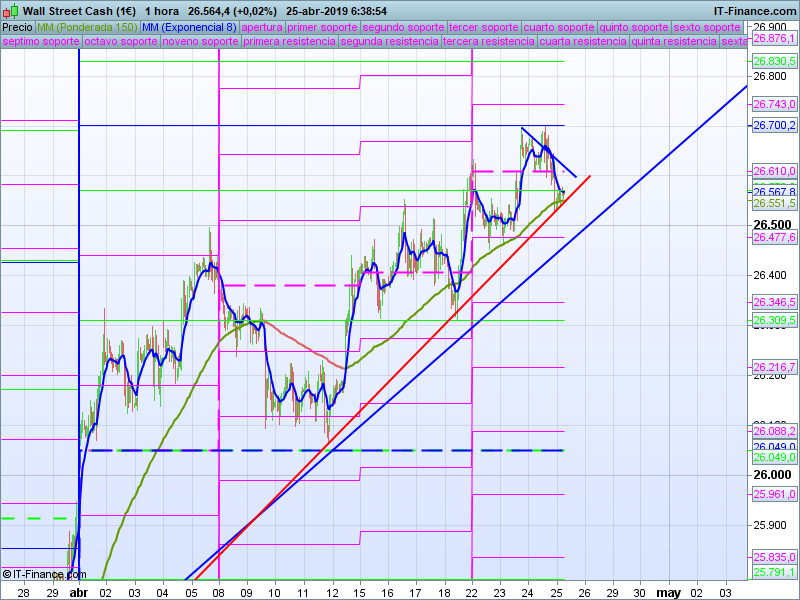Image resolution: width=800 pixels, height=600 pixels.
Task: Select the tercera resistencia label
Action: click(489, 42)
